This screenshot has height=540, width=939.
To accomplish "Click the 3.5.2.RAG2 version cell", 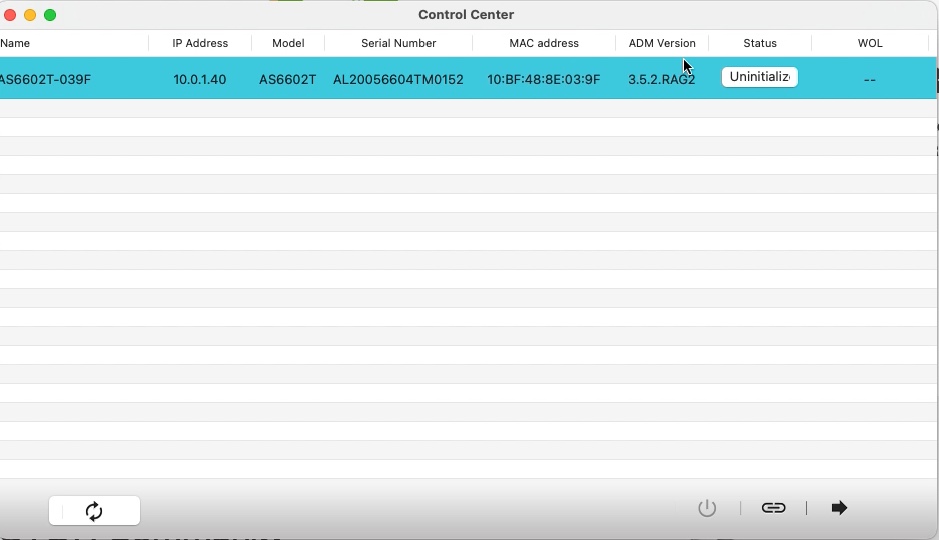I will [661, 79].
